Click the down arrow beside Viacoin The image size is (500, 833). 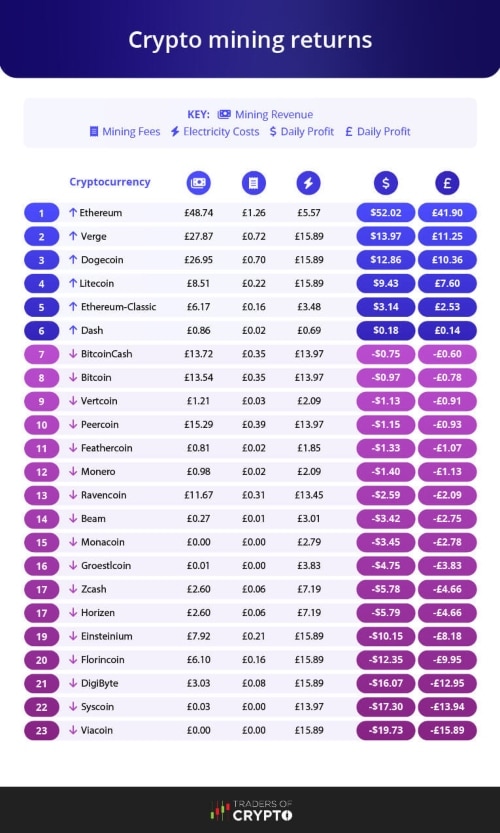[73, 730]
